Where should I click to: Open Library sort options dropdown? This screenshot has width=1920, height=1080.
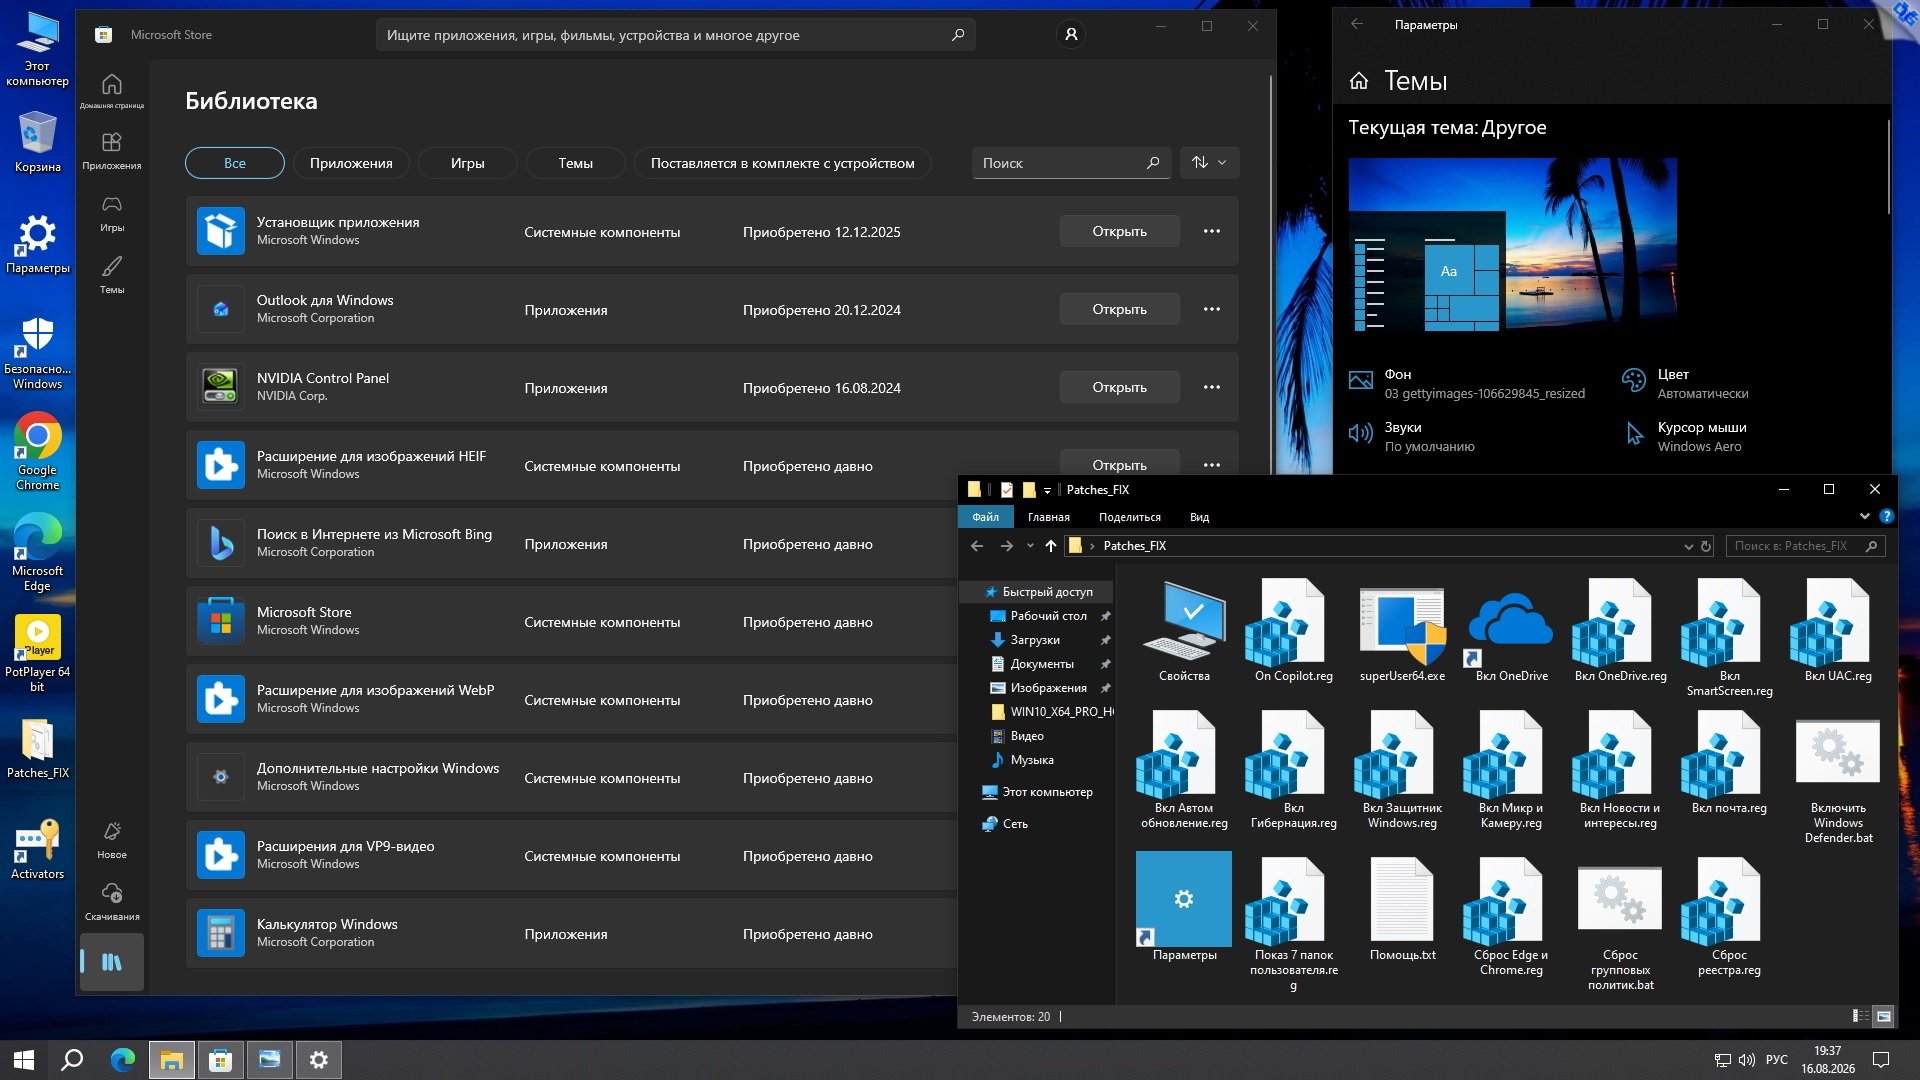(x=1209, y=163)
